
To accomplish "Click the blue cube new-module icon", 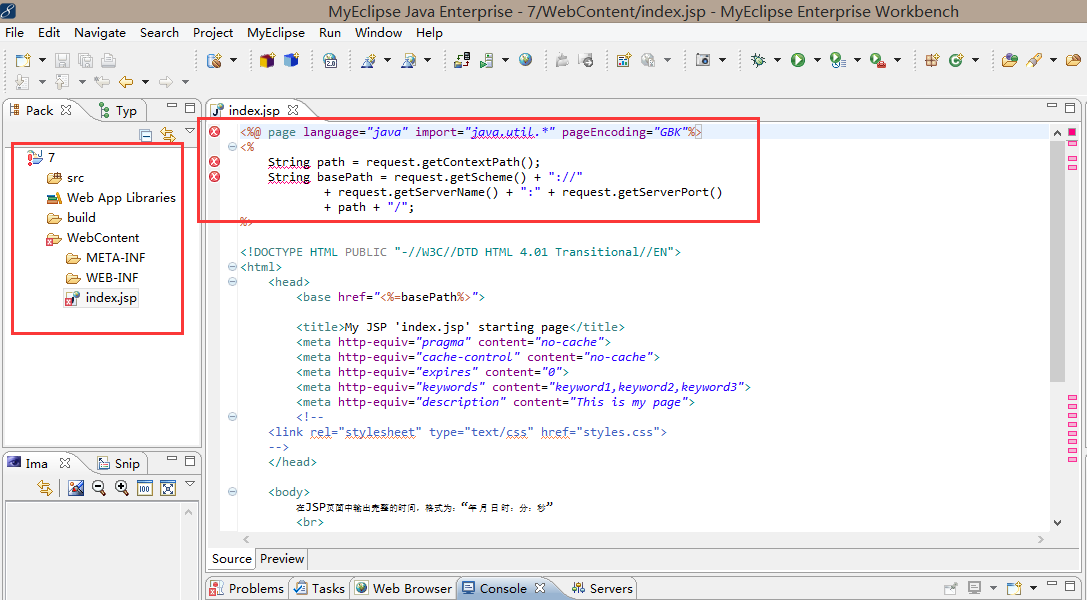I will point(291,60).
